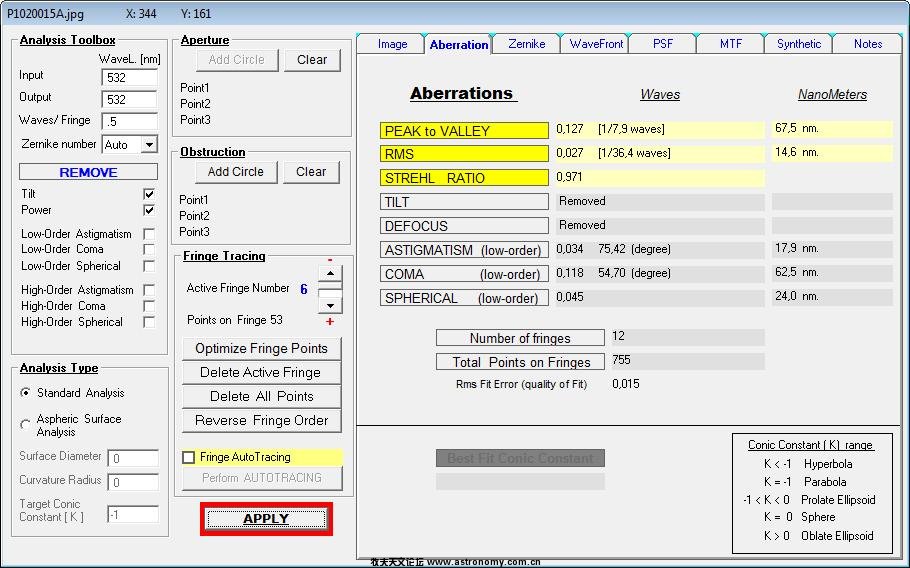Viewport: 910px width, 568px height.
Task: Click Optimize Fringe Points button
Action: pyautogui.click(x=261, y=348)
